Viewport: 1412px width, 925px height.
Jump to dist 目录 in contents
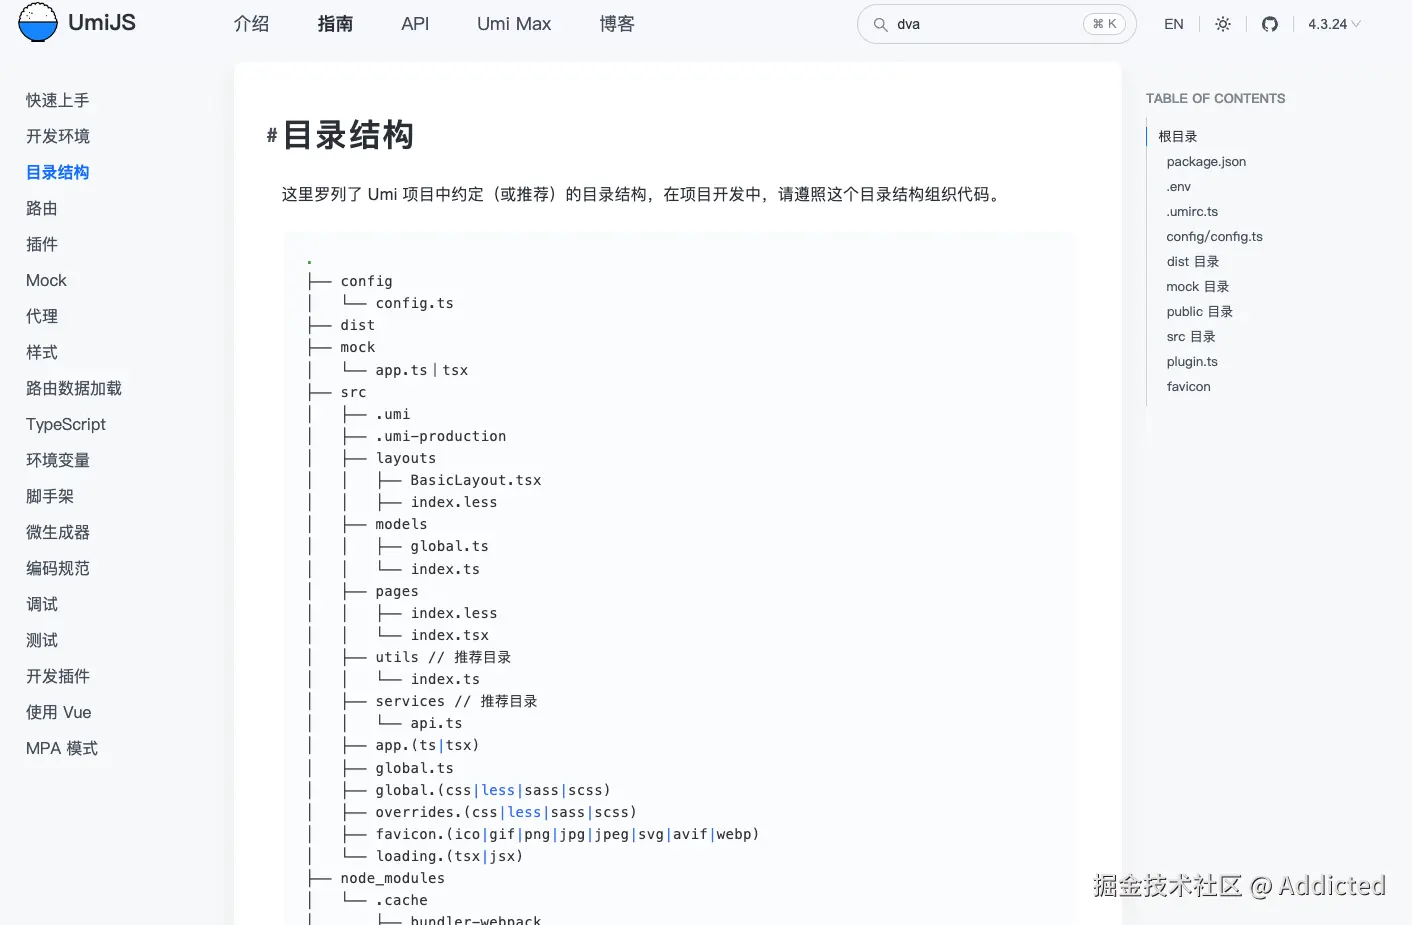click(x=1193, y=261)
